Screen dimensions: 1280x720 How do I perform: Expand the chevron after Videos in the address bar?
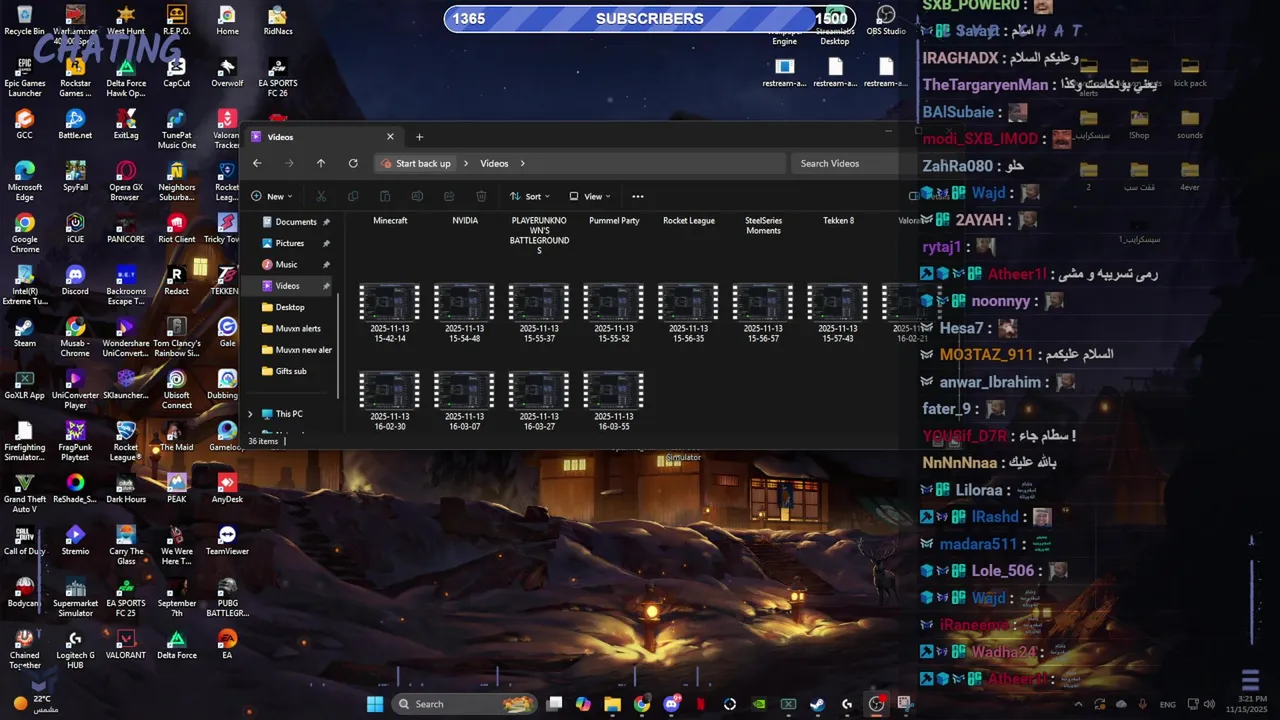(522, 163)
